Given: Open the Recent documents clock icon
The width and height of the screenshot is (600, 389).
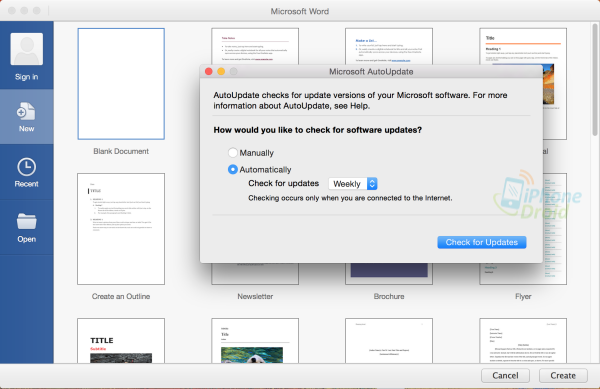Looking at the screenshot, I should click(26, 167).
